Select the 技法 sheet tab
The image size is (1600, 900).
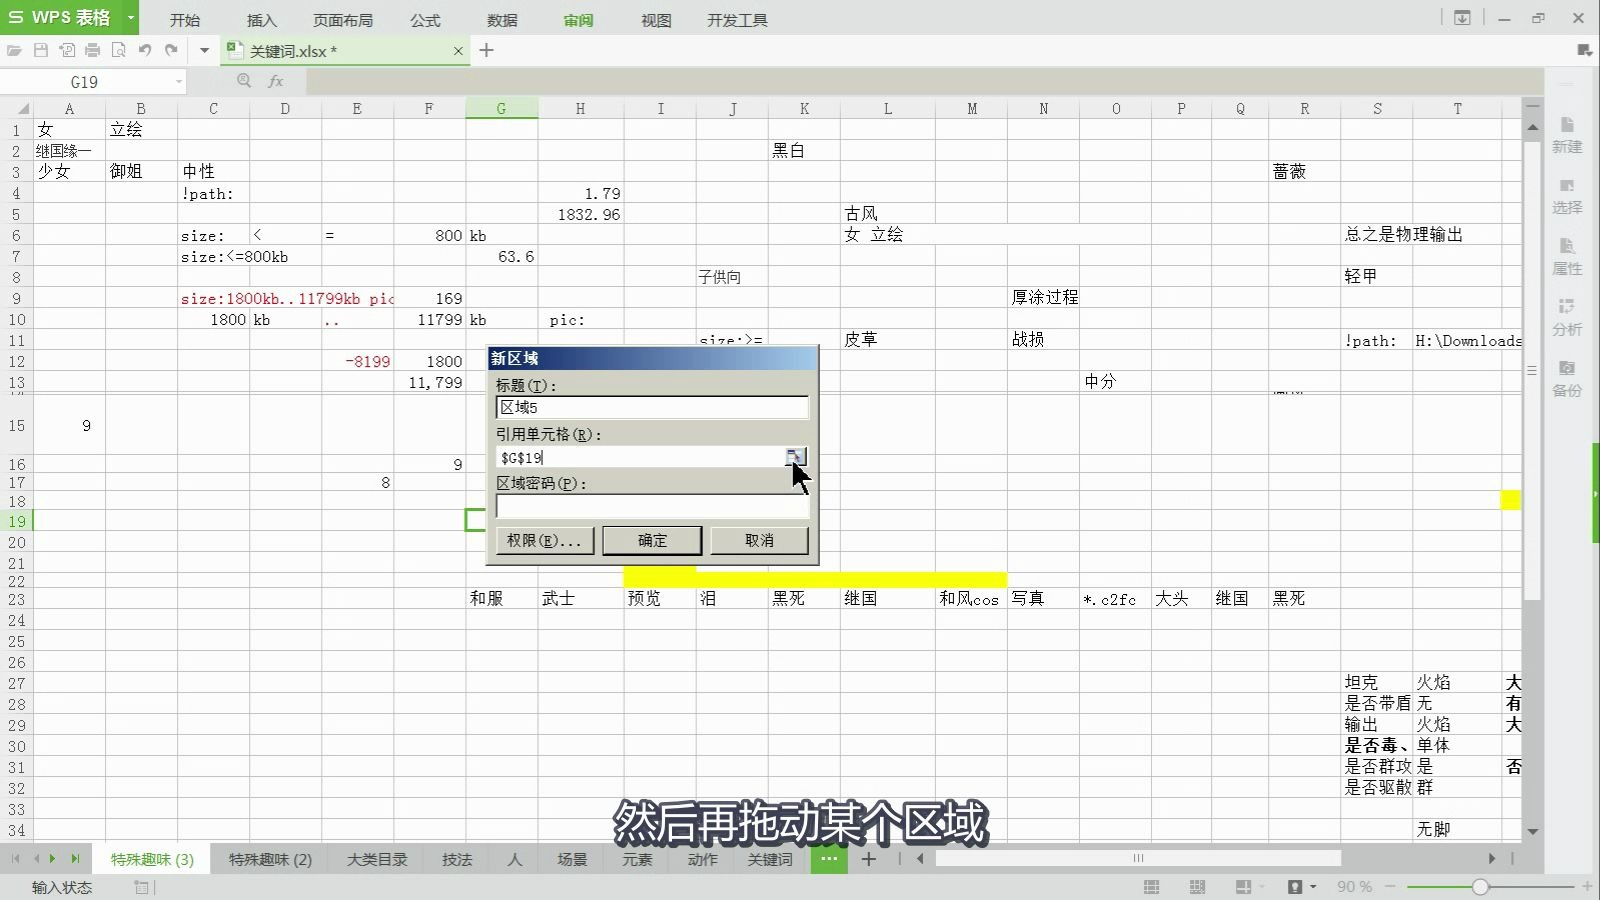[457, 860]
